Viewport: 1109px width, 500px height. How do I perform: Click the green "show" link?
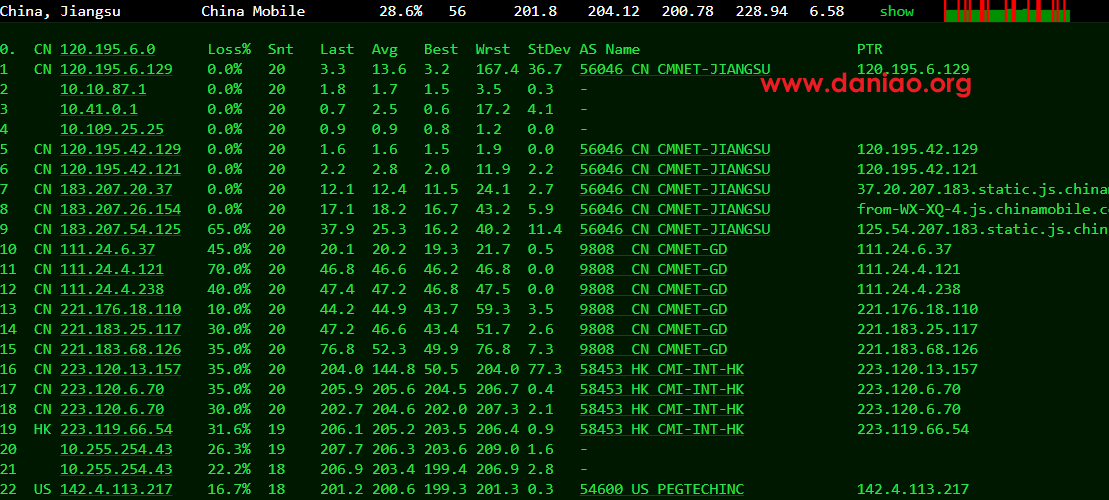(896, 11)
